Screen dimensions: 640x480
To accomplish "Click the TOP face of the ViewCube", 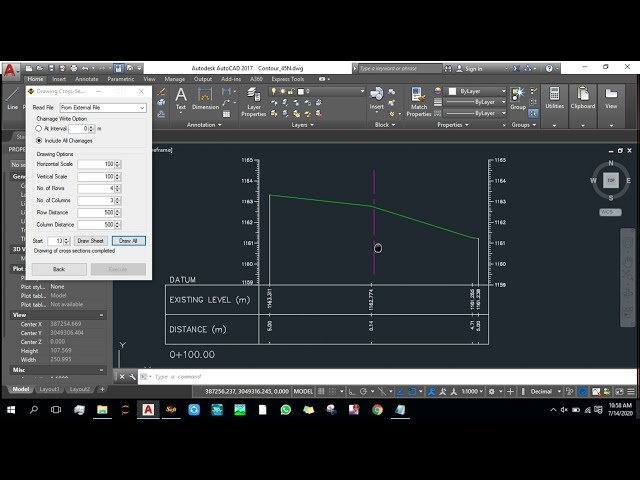I will pos(610,181).
